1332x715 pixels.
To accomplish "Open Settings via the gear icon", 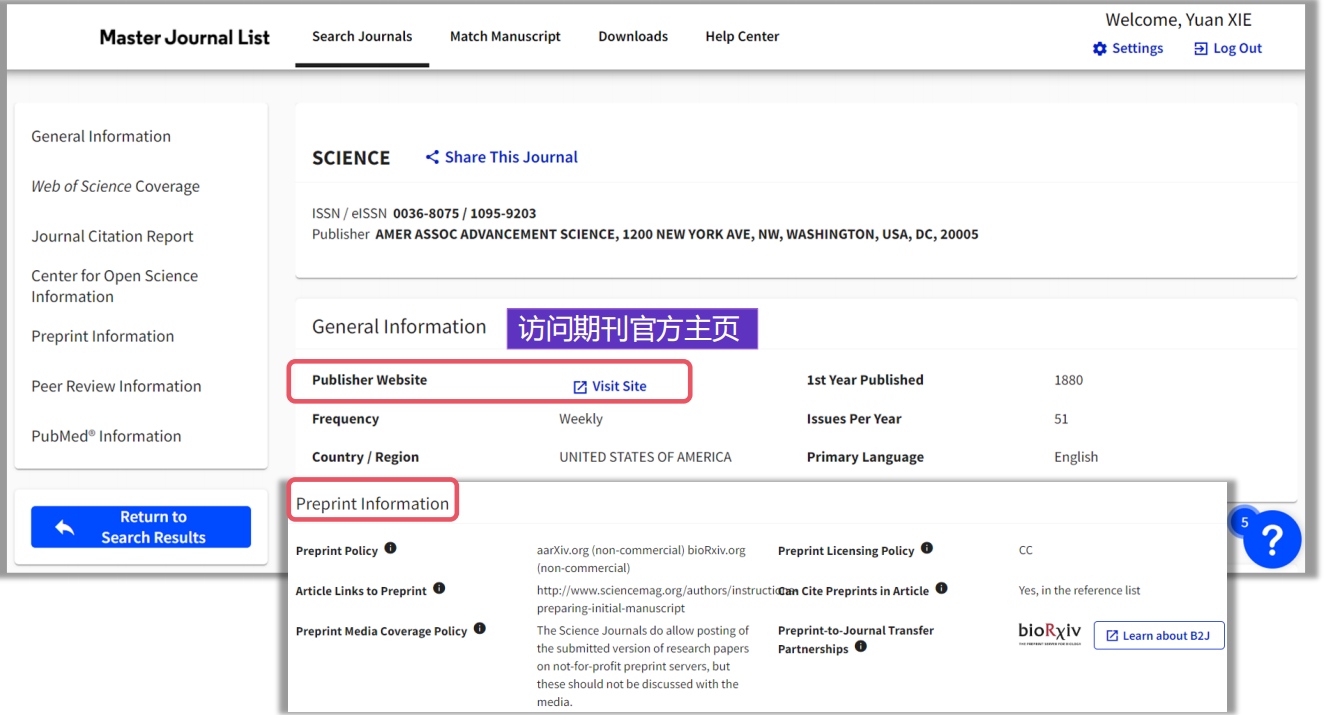I will coord(1098,48).
